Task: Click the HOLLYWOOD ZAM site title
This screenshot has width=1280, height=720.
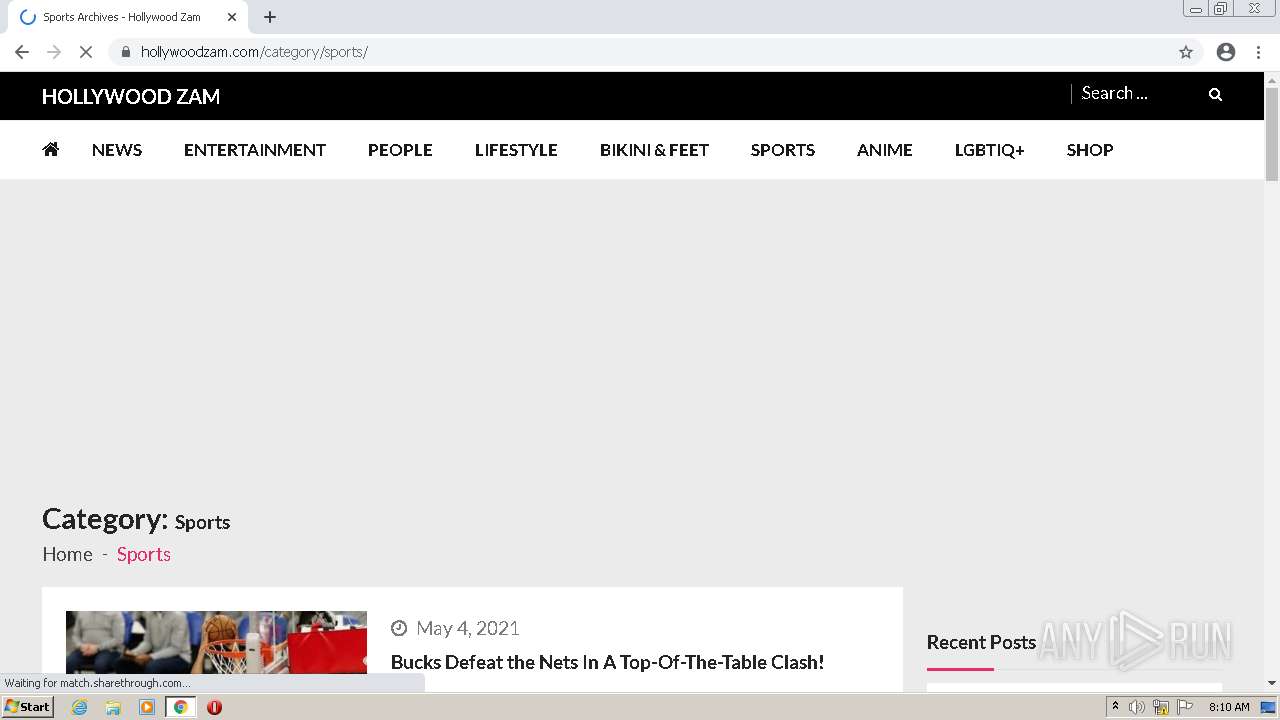Action: click(131, 96)
